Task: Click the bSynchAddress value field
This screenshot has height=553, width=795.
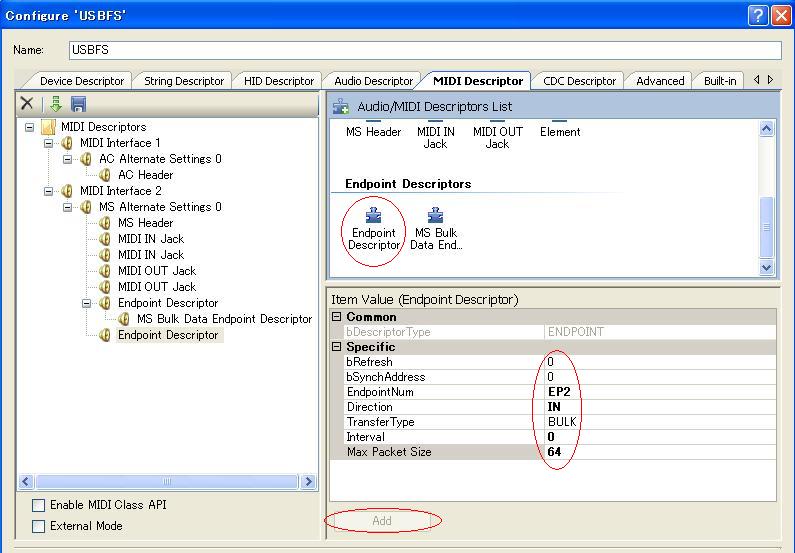Action: tap(661, 377)
